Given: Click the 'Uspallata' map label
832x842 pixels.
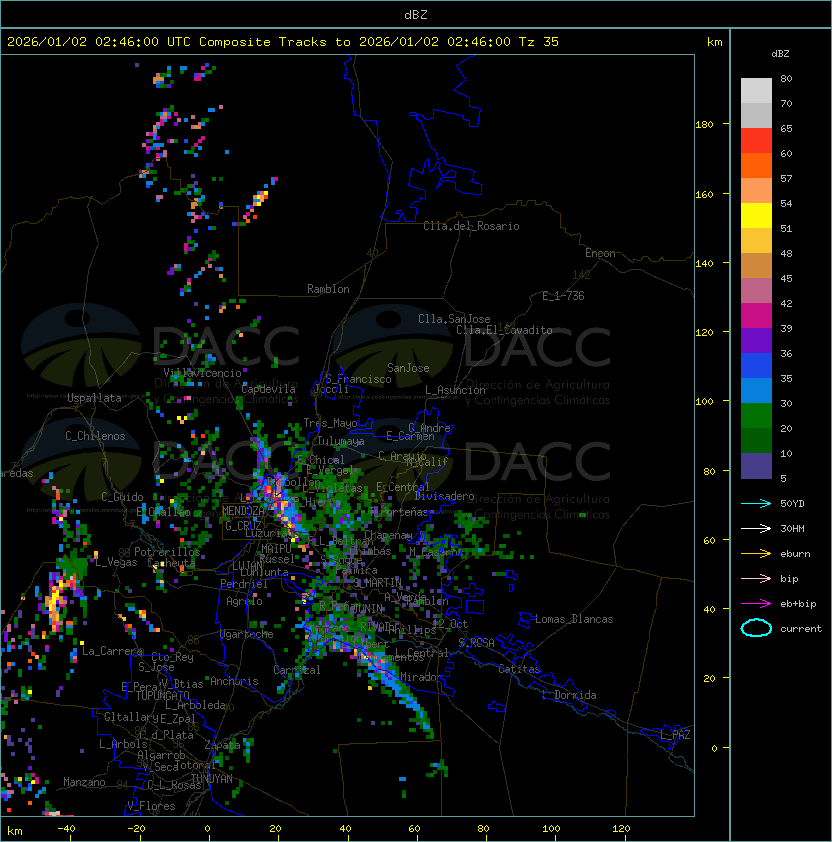Looking at the screenshot, I should [x=94, y=398].
